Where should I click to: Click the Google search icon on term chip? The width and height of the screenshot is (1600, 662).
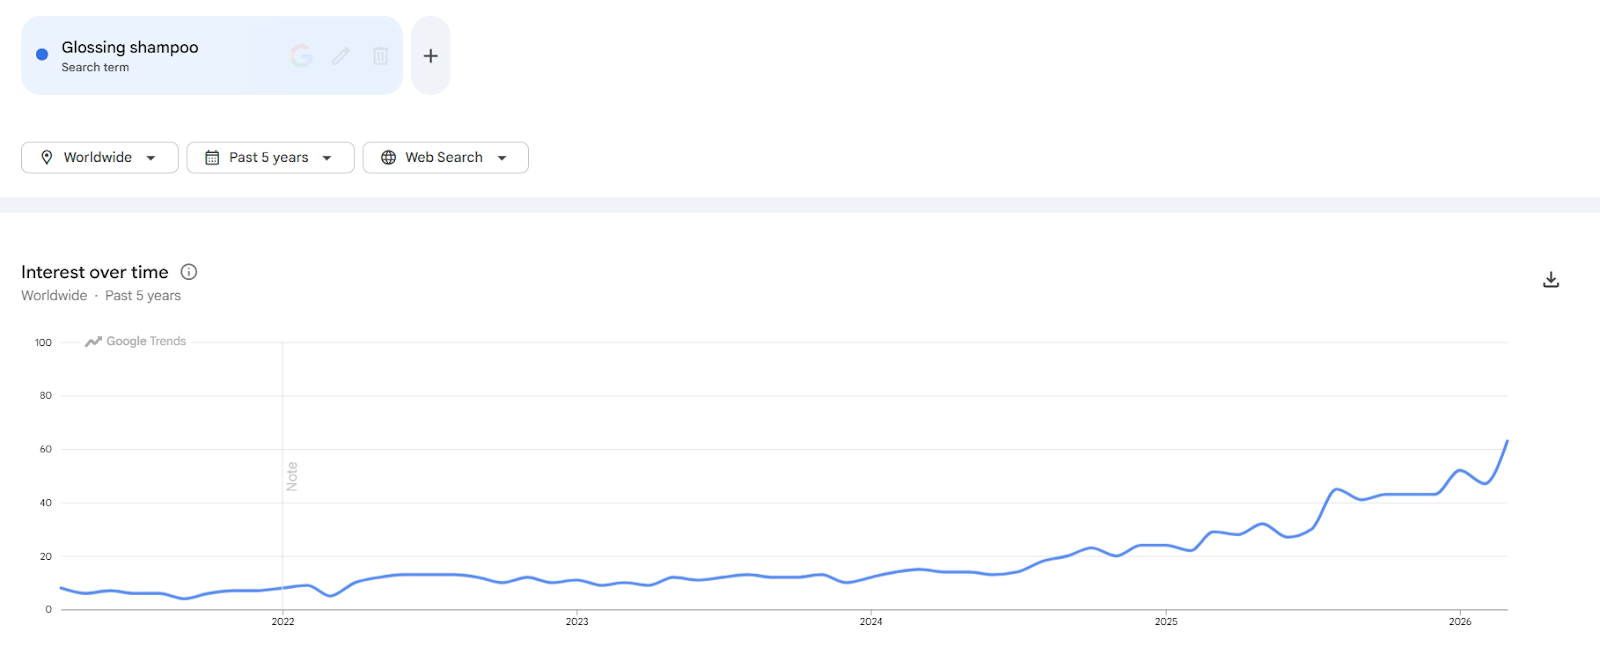point(301,56)
